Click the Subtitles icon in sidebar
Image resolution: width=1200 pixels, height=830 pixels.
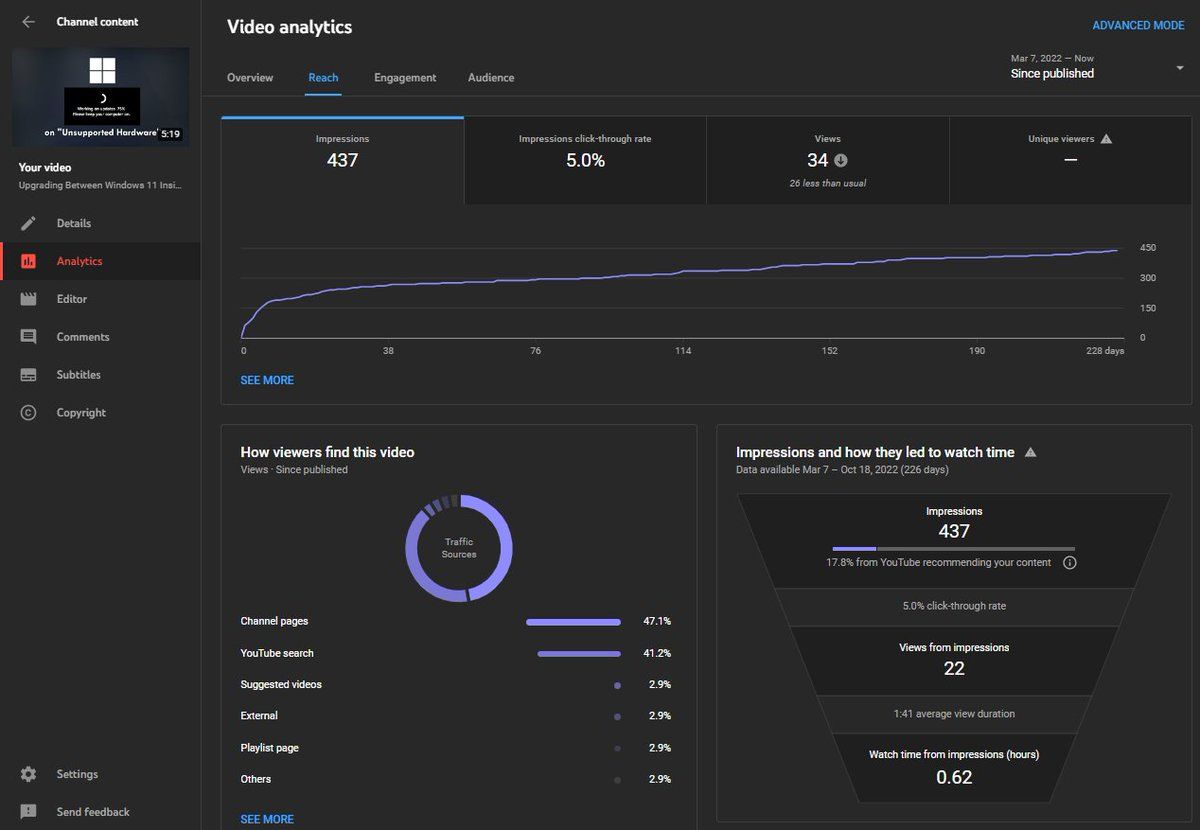coord(29,375)
